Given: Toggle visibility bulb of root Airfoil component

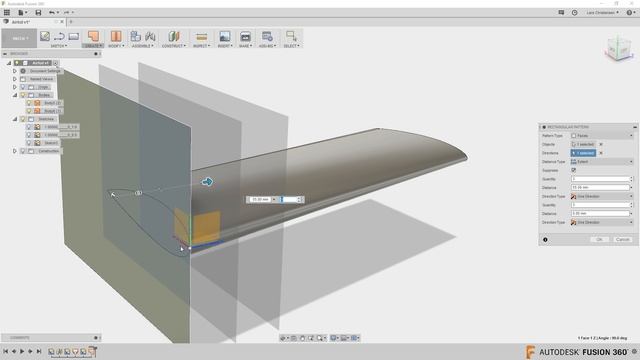Looking at the screenshot, I should pyautogui.click(x=17, y=63).
